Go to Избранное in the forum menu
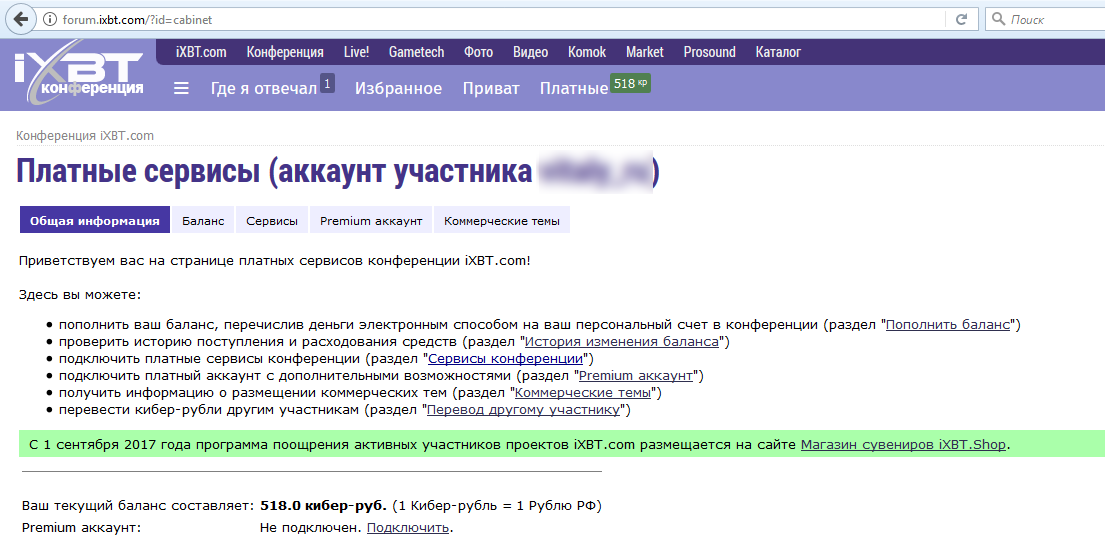Image resolution: width=1105 pixels, height=546 pixels. 398,89
